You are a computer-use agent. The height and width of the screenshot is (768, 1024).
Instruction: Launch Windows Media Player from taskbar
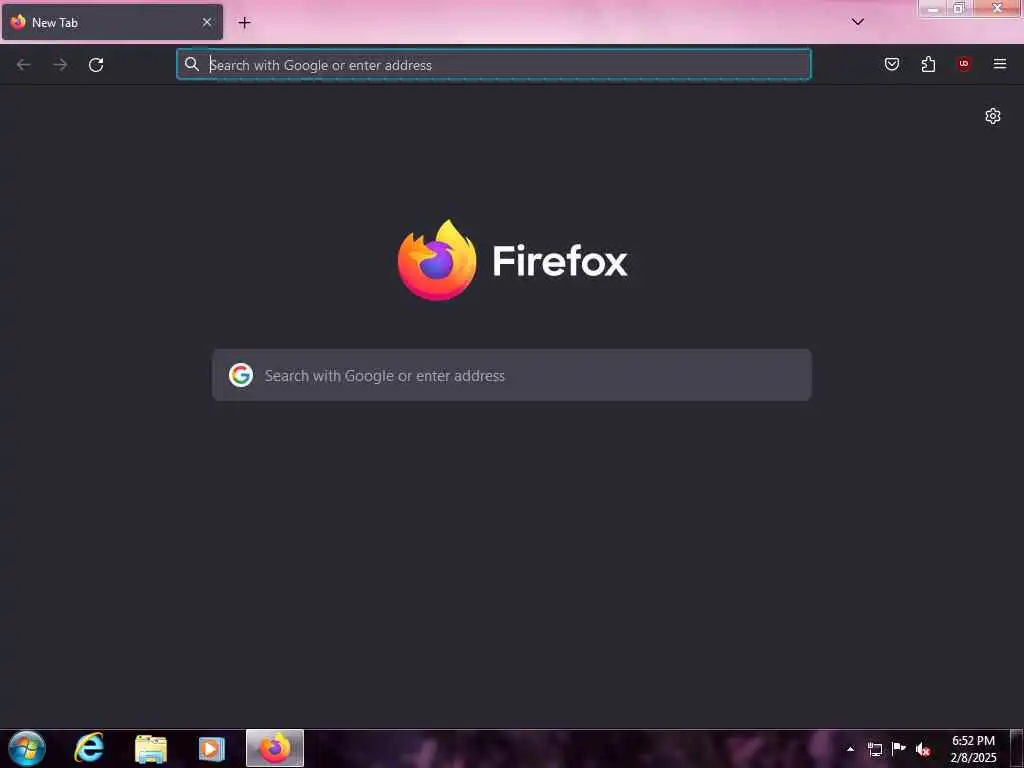click(212, 748)
